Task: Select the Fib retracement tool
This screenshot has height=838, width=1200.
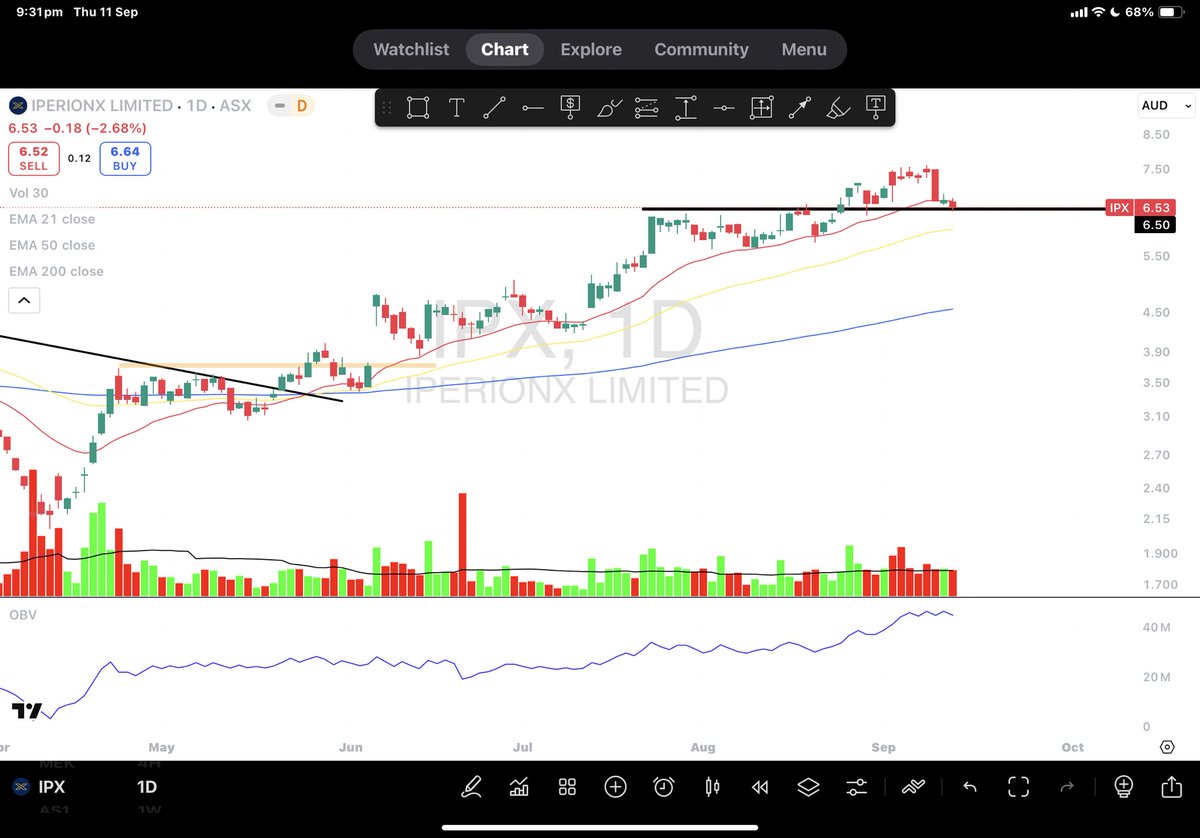Action: click(647, 108)
